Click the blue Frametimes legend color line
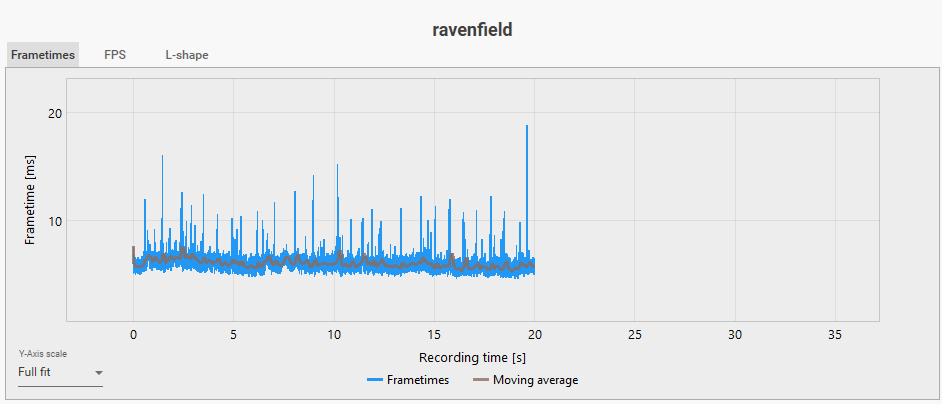This screenshot has height=404, width=942. [x=374, y=380]
